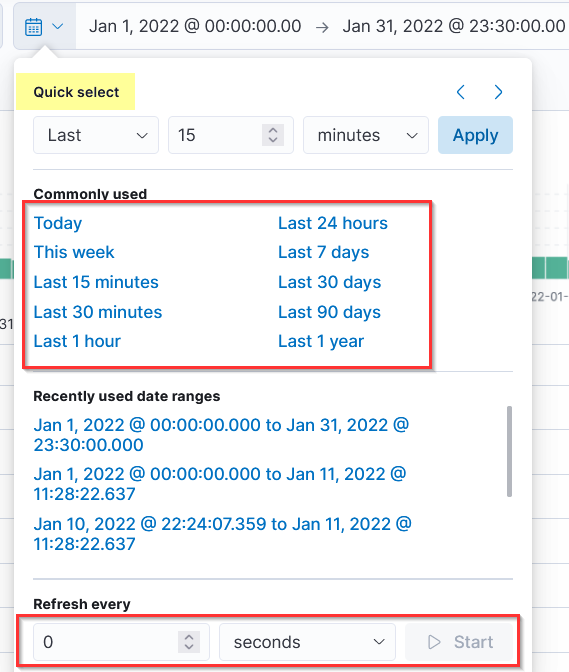This screenshot has height=672, width=569.
Task: Click end date Jan 31, 2022 @ 23:30:00.00
Action: 454,27
